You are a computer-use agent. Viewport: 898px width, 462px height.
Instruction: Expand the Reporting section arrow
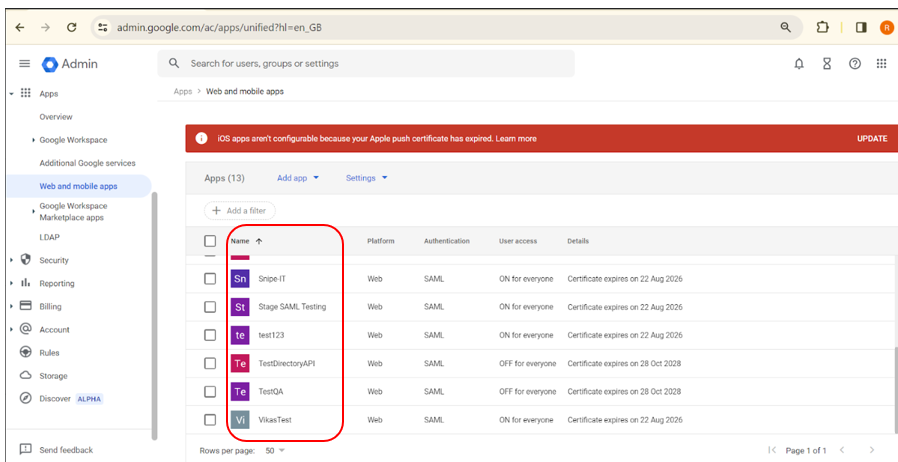(x=11, y=283)
